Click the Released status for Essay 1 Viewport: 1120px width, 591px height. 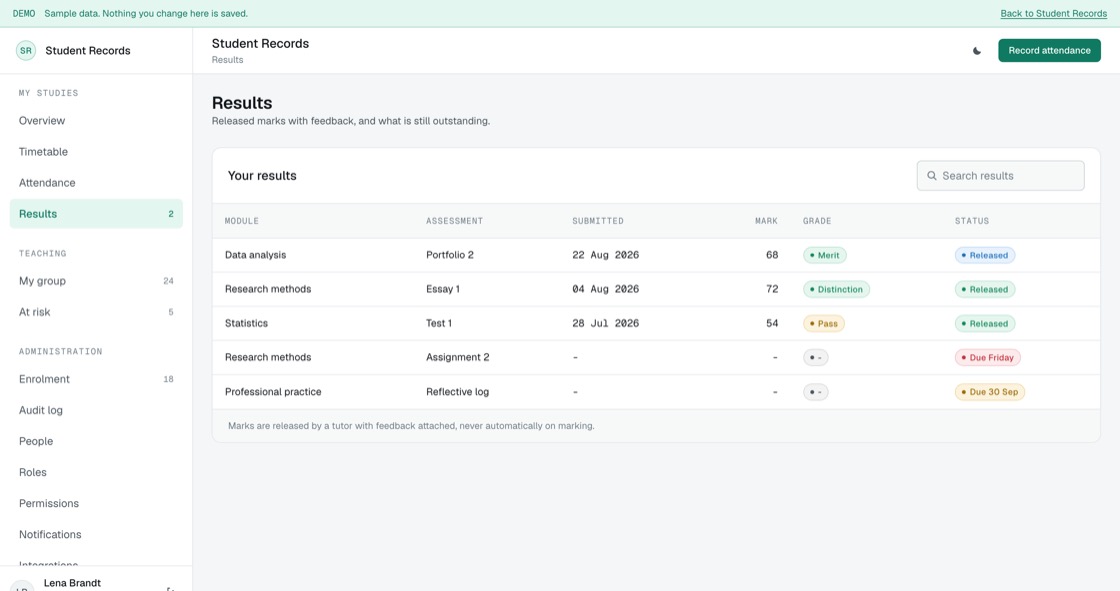coord(984,289)
